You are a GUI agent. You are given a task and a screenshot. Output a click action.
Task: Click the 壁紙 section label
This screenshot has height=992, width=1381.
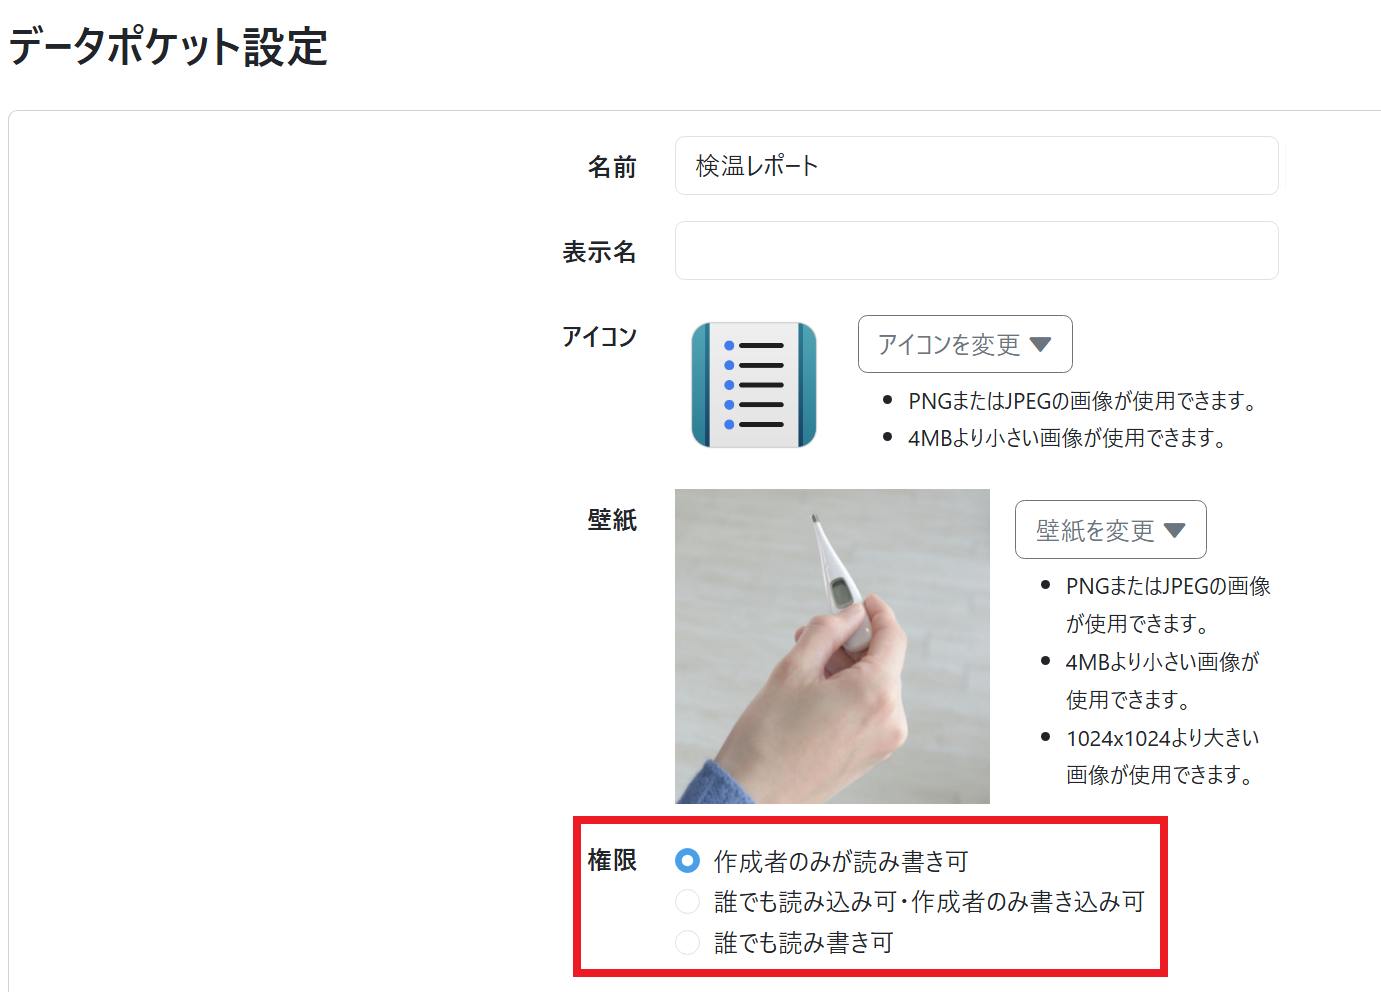coord(612,520)
